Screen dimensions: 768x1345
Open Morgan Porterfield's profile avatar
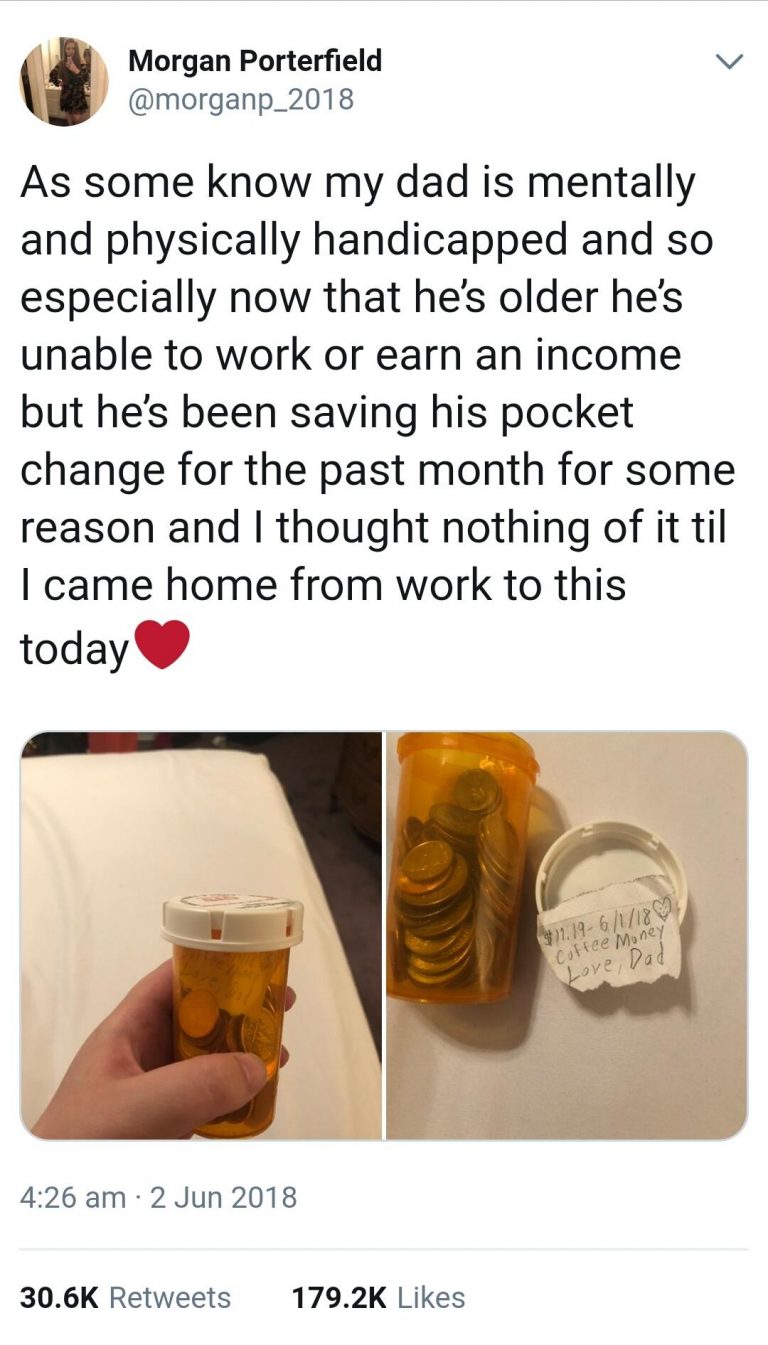pyautogui.click(x=64, y=81)
